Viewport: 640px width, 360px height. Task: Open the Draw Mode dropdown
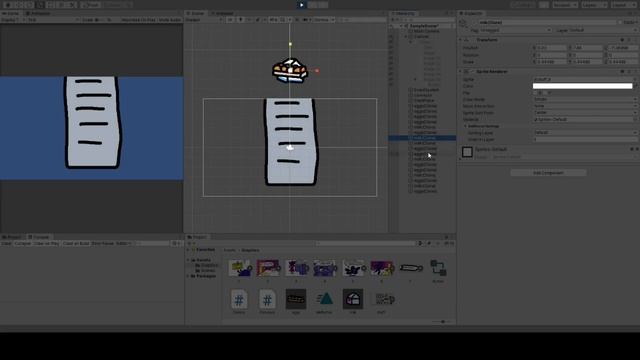[585, 99]
